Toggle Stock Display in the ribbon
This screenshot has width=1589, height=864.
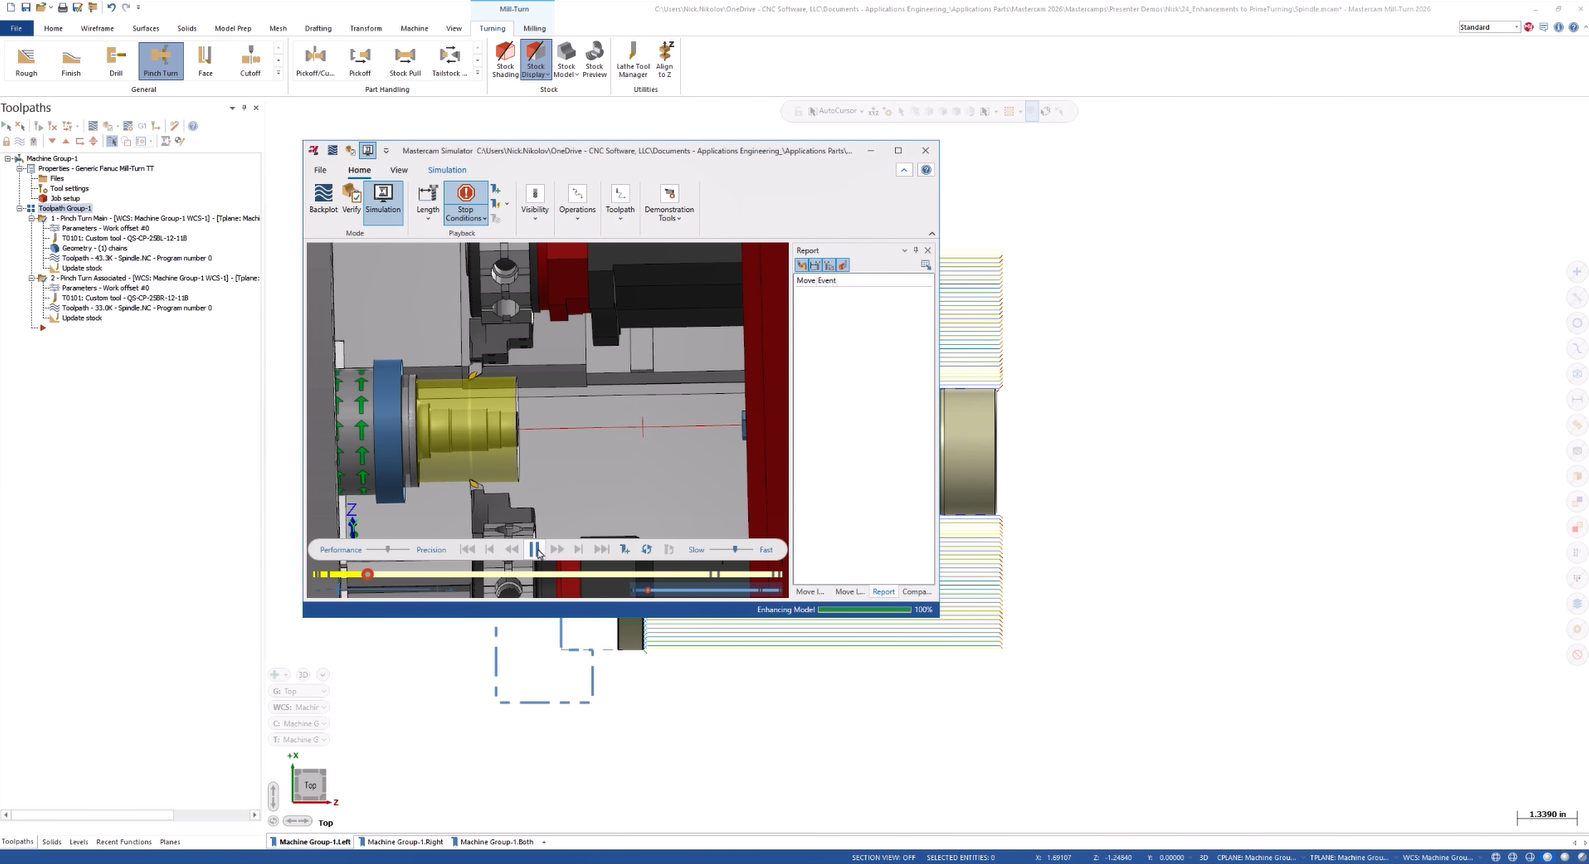tap(536, 60)
